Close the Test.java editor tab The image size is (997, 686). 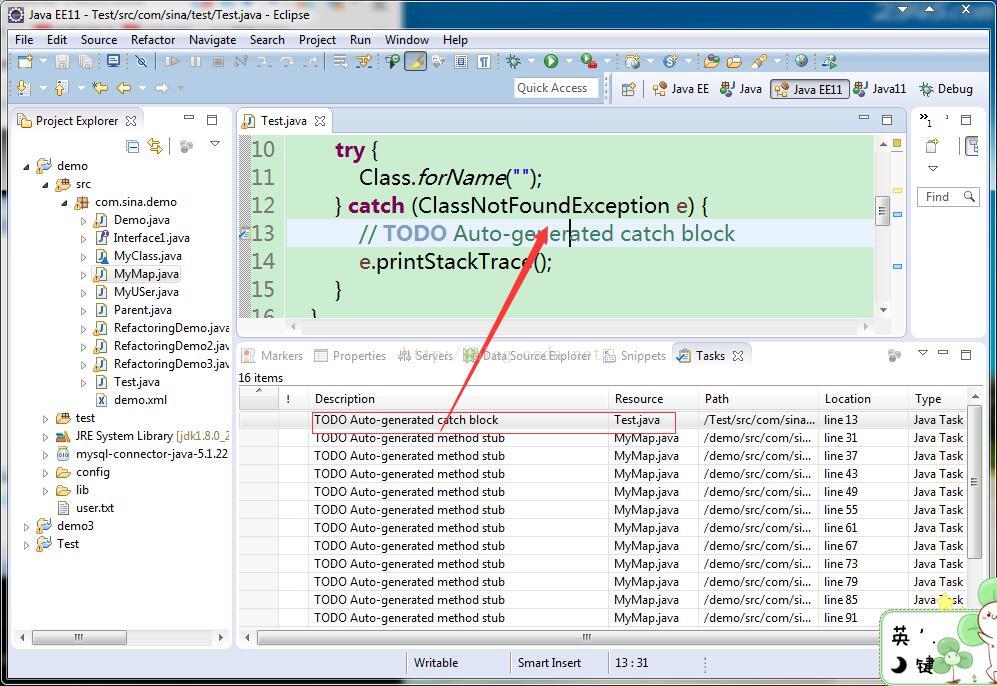[320, 121]
